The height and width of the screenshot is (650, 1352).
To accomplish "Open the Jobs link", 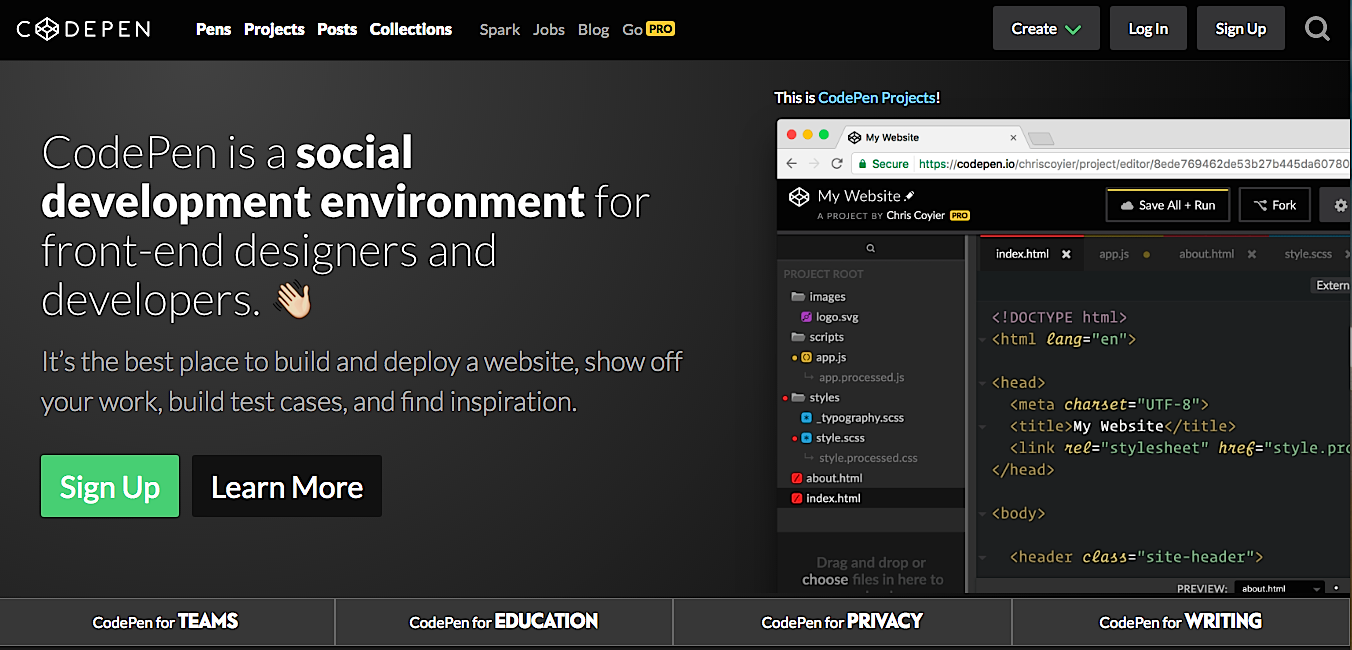I will pos(549,29).
